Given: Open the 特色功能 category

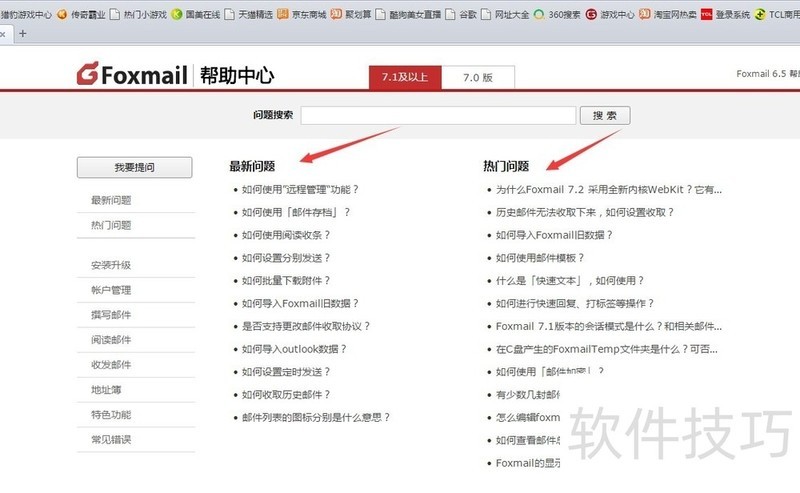Looking at the screenshot, I should 111,414.
